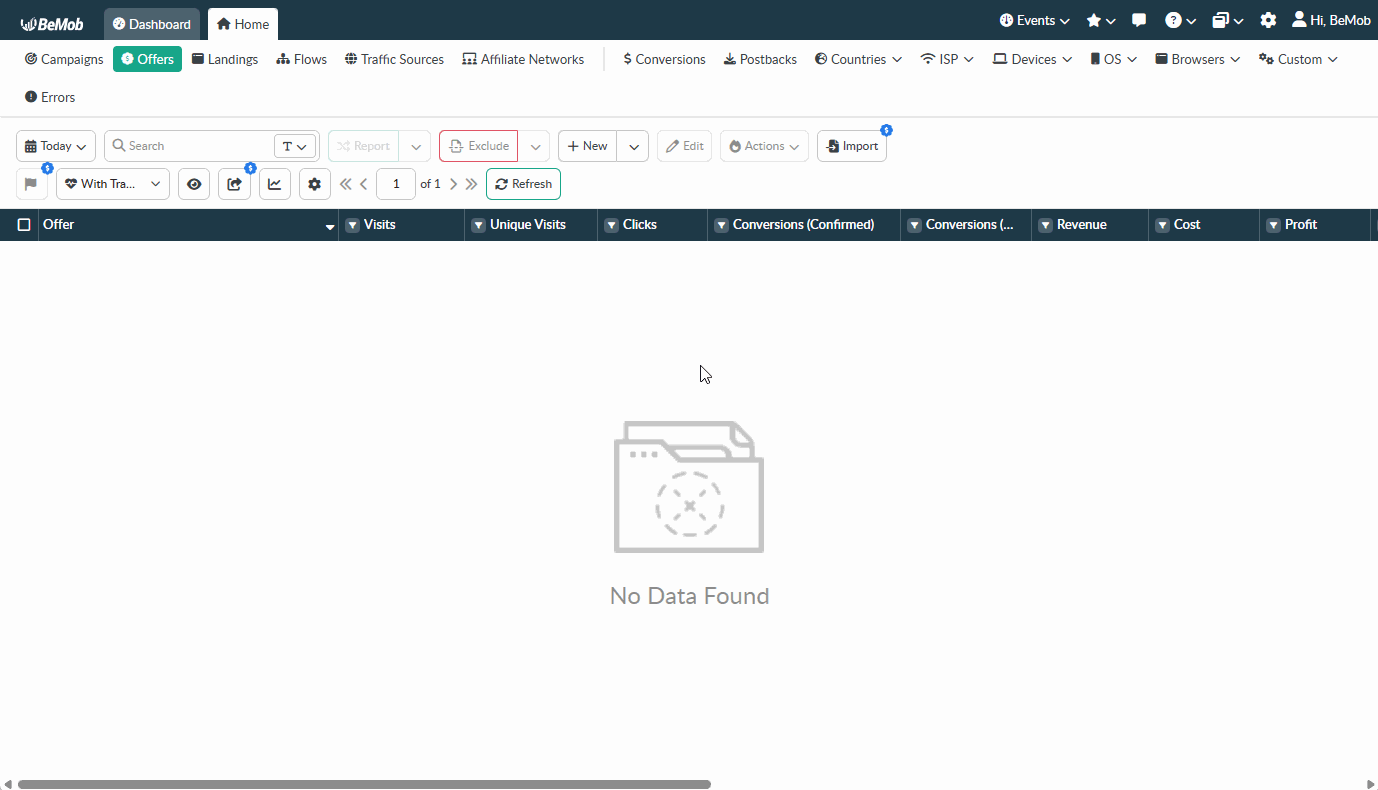Select the Home tab
This screenshot has width=1378, height=790.
[x=243, y=24]
